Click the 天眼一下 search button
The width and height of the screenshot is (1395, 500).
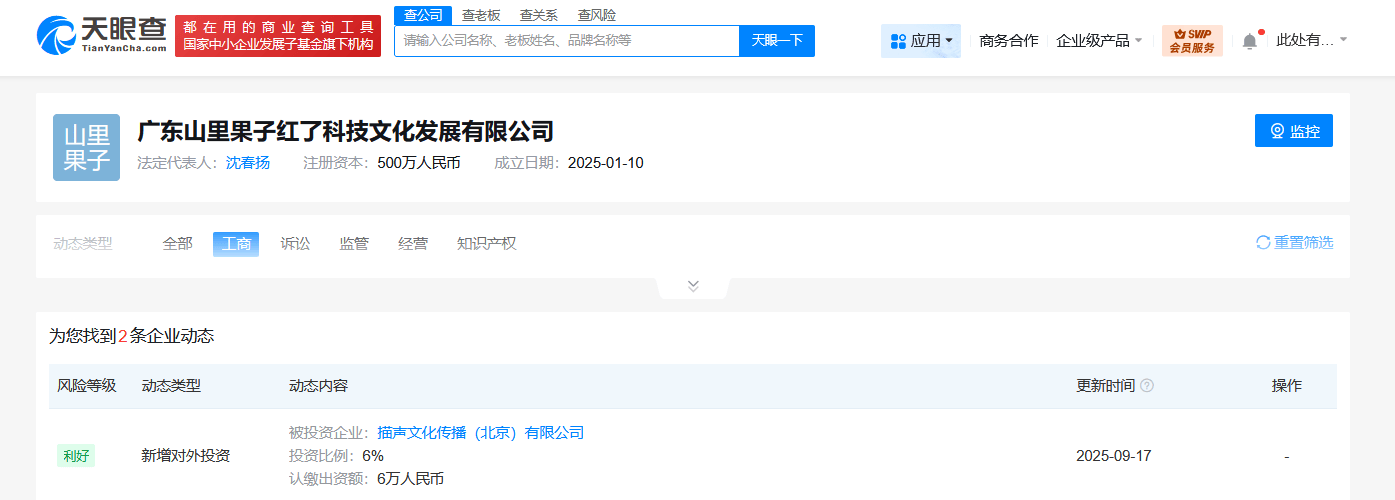pyautogui.click(x=777, y=41)
